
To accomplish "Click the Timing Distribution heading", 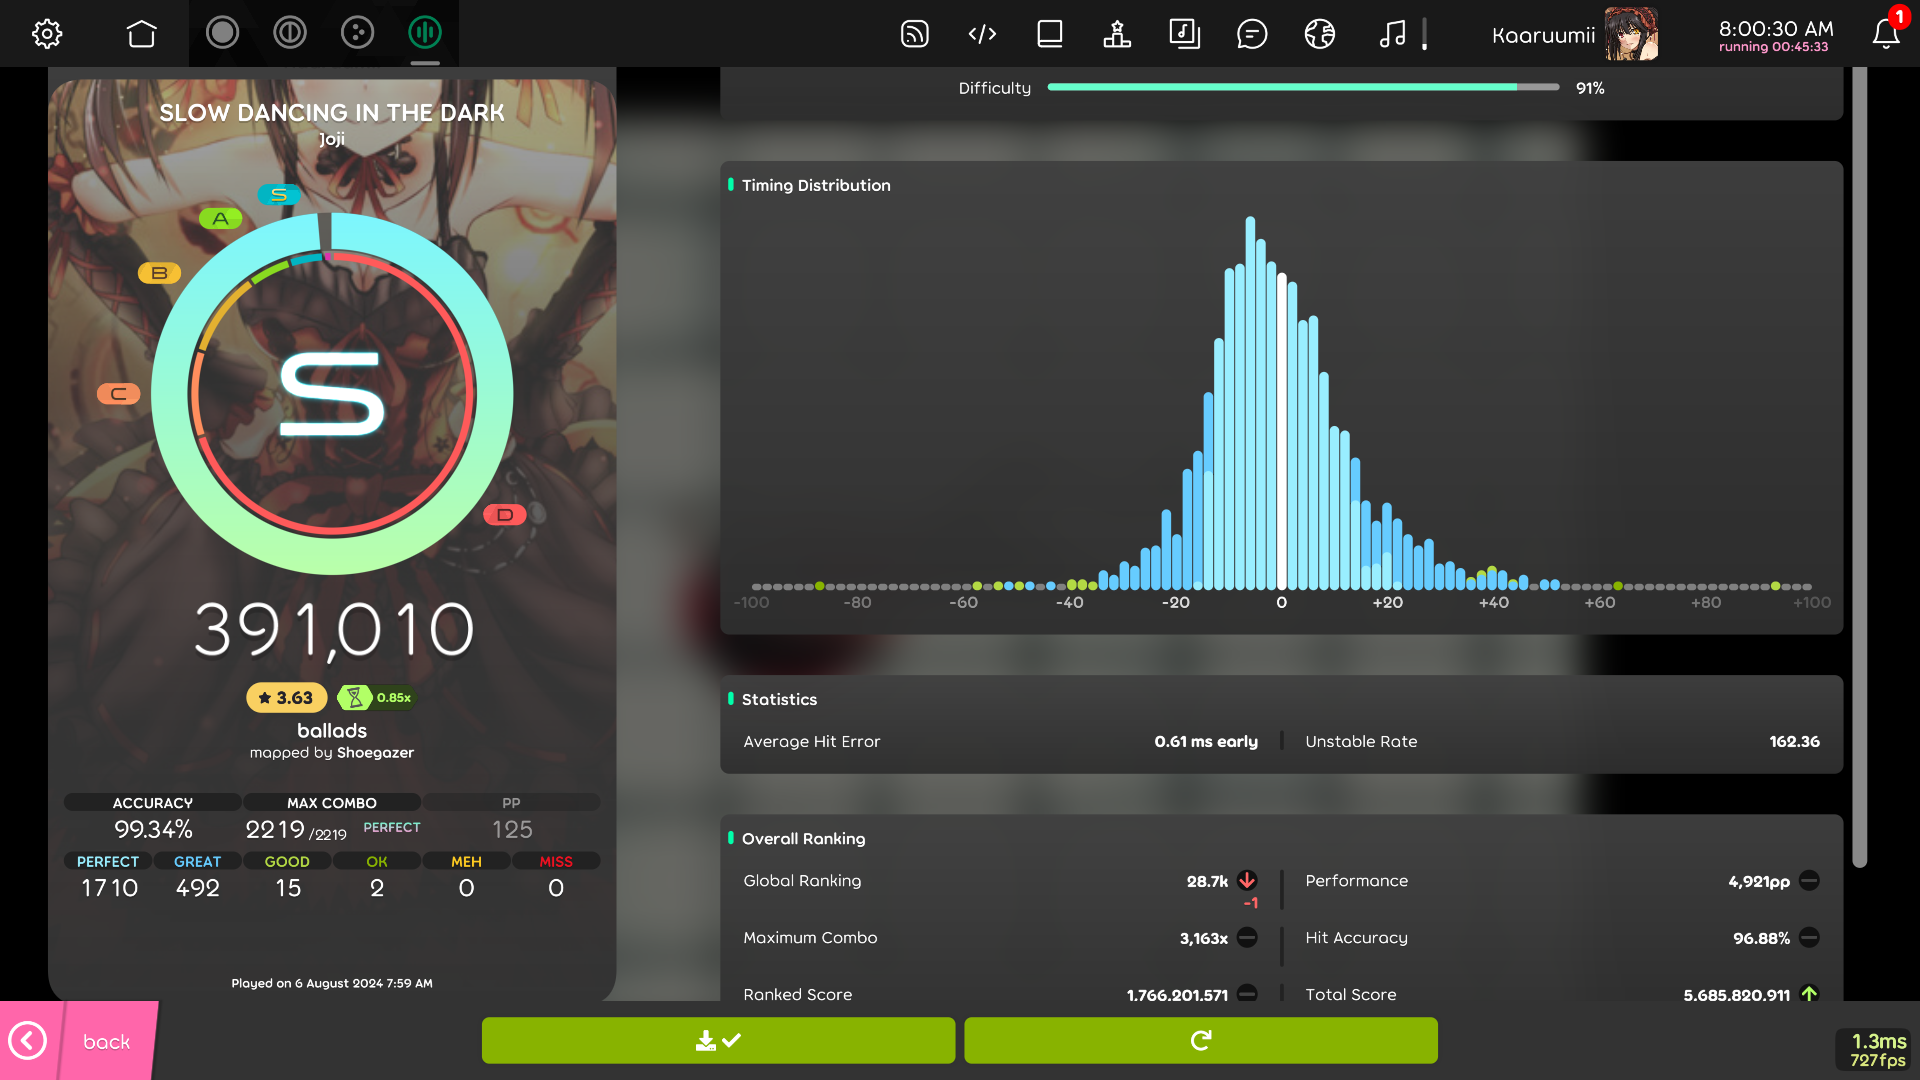I will tap(816, 185).
